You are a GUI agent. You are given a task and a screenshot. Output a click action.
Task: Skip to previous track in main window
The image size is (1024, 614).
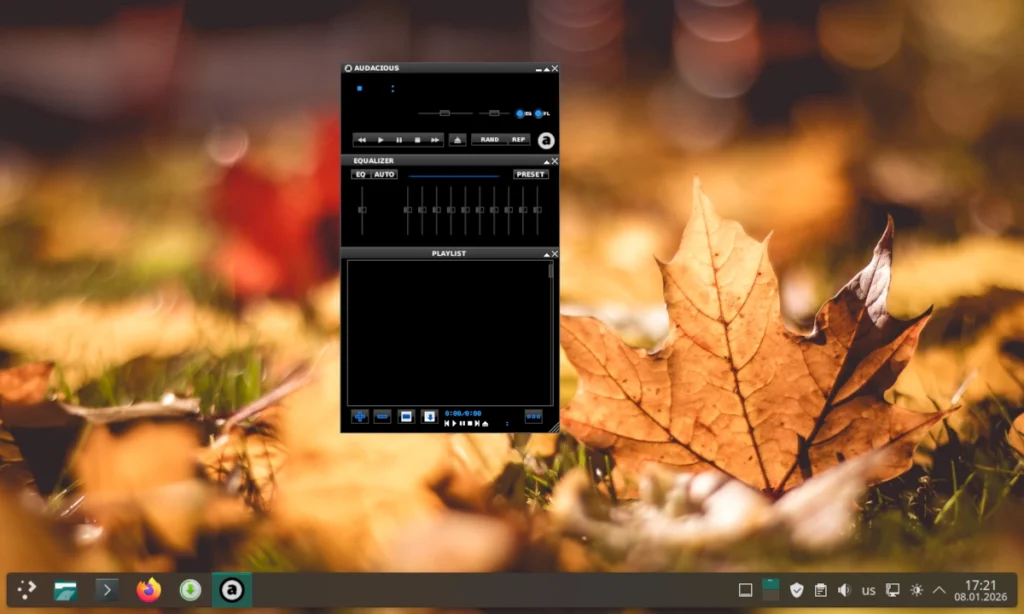[x=362, y=140]
